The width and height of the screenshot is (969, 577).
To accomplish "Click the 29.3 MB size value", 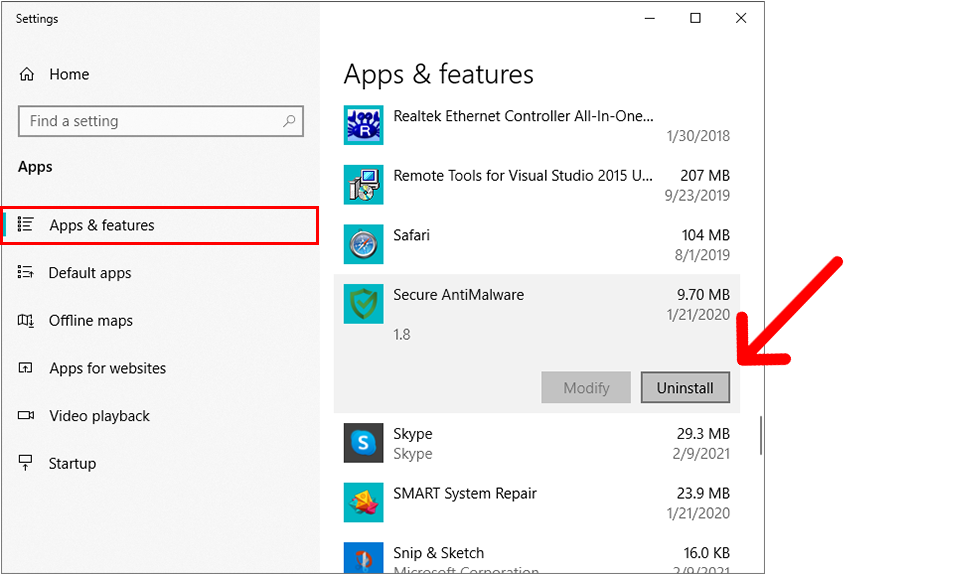I will (x=703, y=434).
